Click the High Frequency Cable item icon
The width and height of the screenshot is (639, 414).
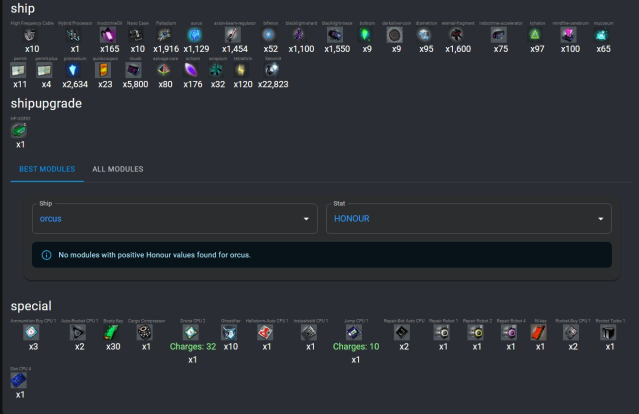click(32, 34)
